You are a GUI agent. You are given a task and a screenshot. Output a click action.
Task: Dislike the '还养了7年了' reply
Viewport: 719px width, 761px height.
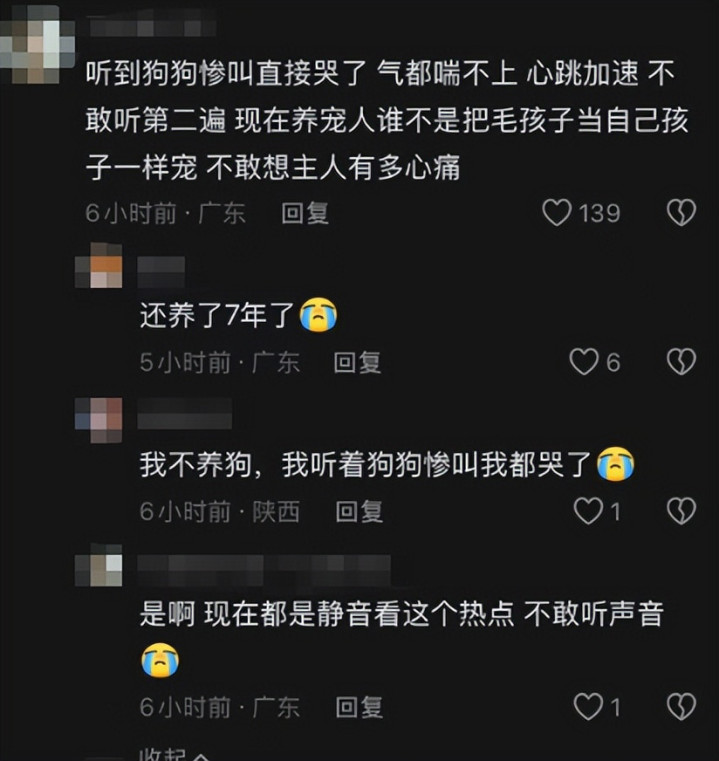point(681,362)
